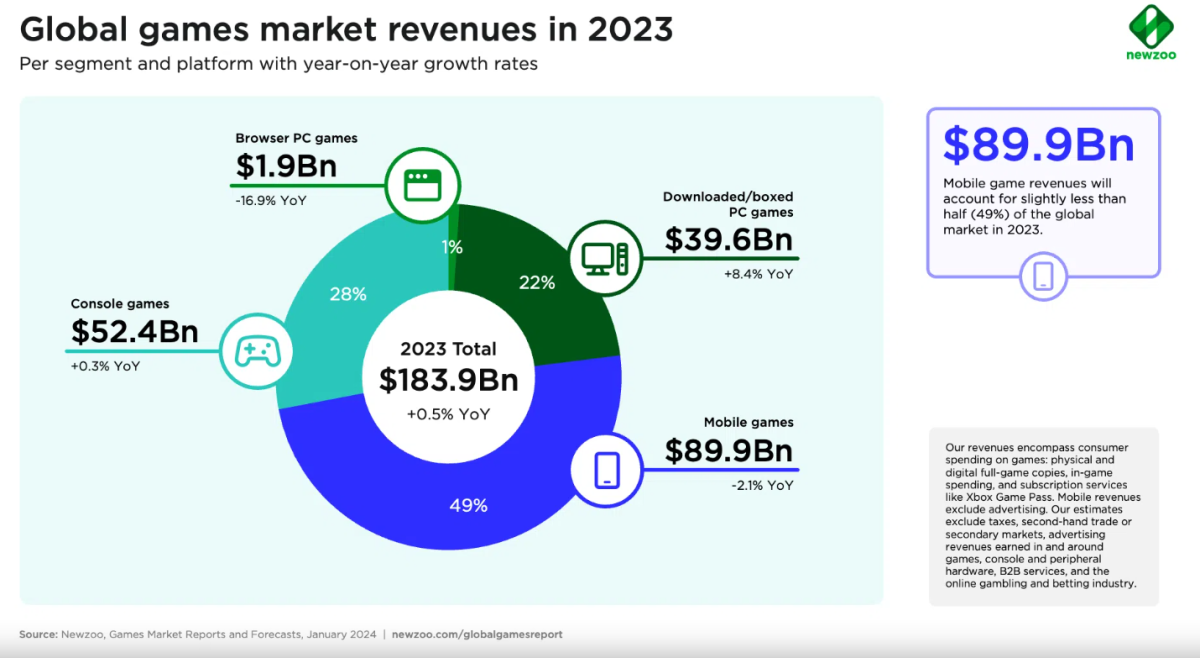Image resolution: width=1200 pixels, height=658 pixels.
Task: Select the Console games $52.4Bn label
Action: click(134, 331)
